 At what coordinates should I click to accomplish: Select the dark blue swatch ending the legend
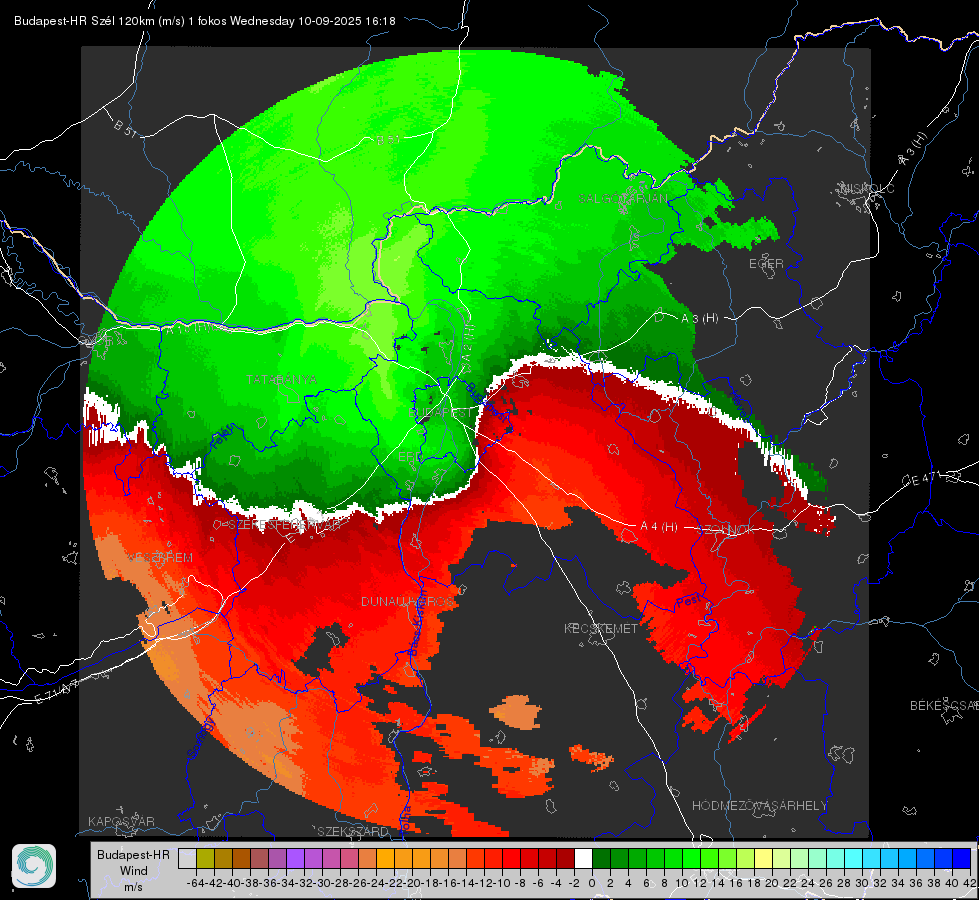[x=962, y=858]
